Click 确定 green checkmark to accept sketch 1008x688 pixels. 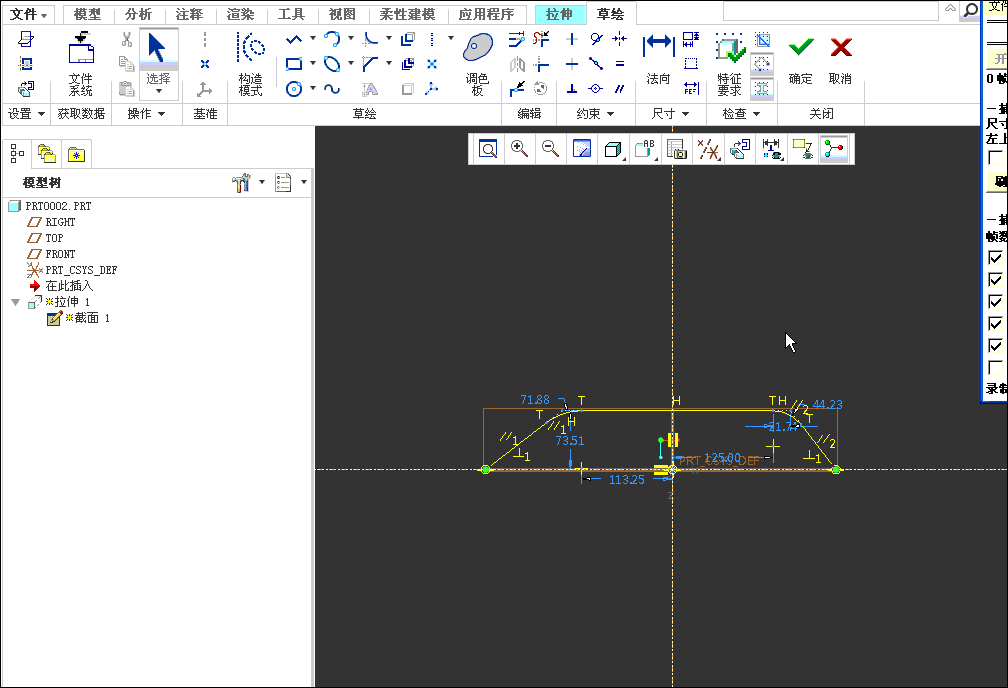(x=801, y=60)
